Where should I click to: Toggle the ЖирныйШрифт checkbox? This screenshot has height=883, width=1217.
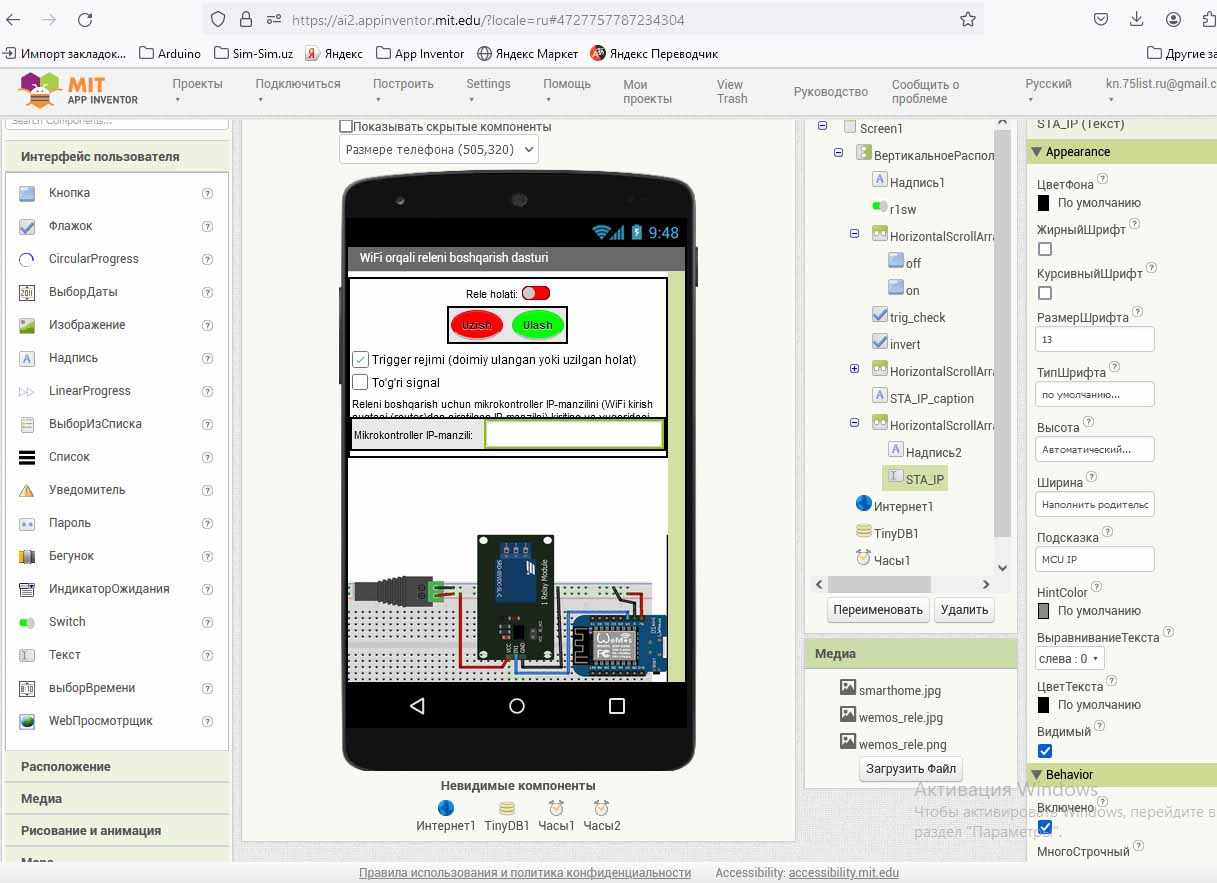1045,249
